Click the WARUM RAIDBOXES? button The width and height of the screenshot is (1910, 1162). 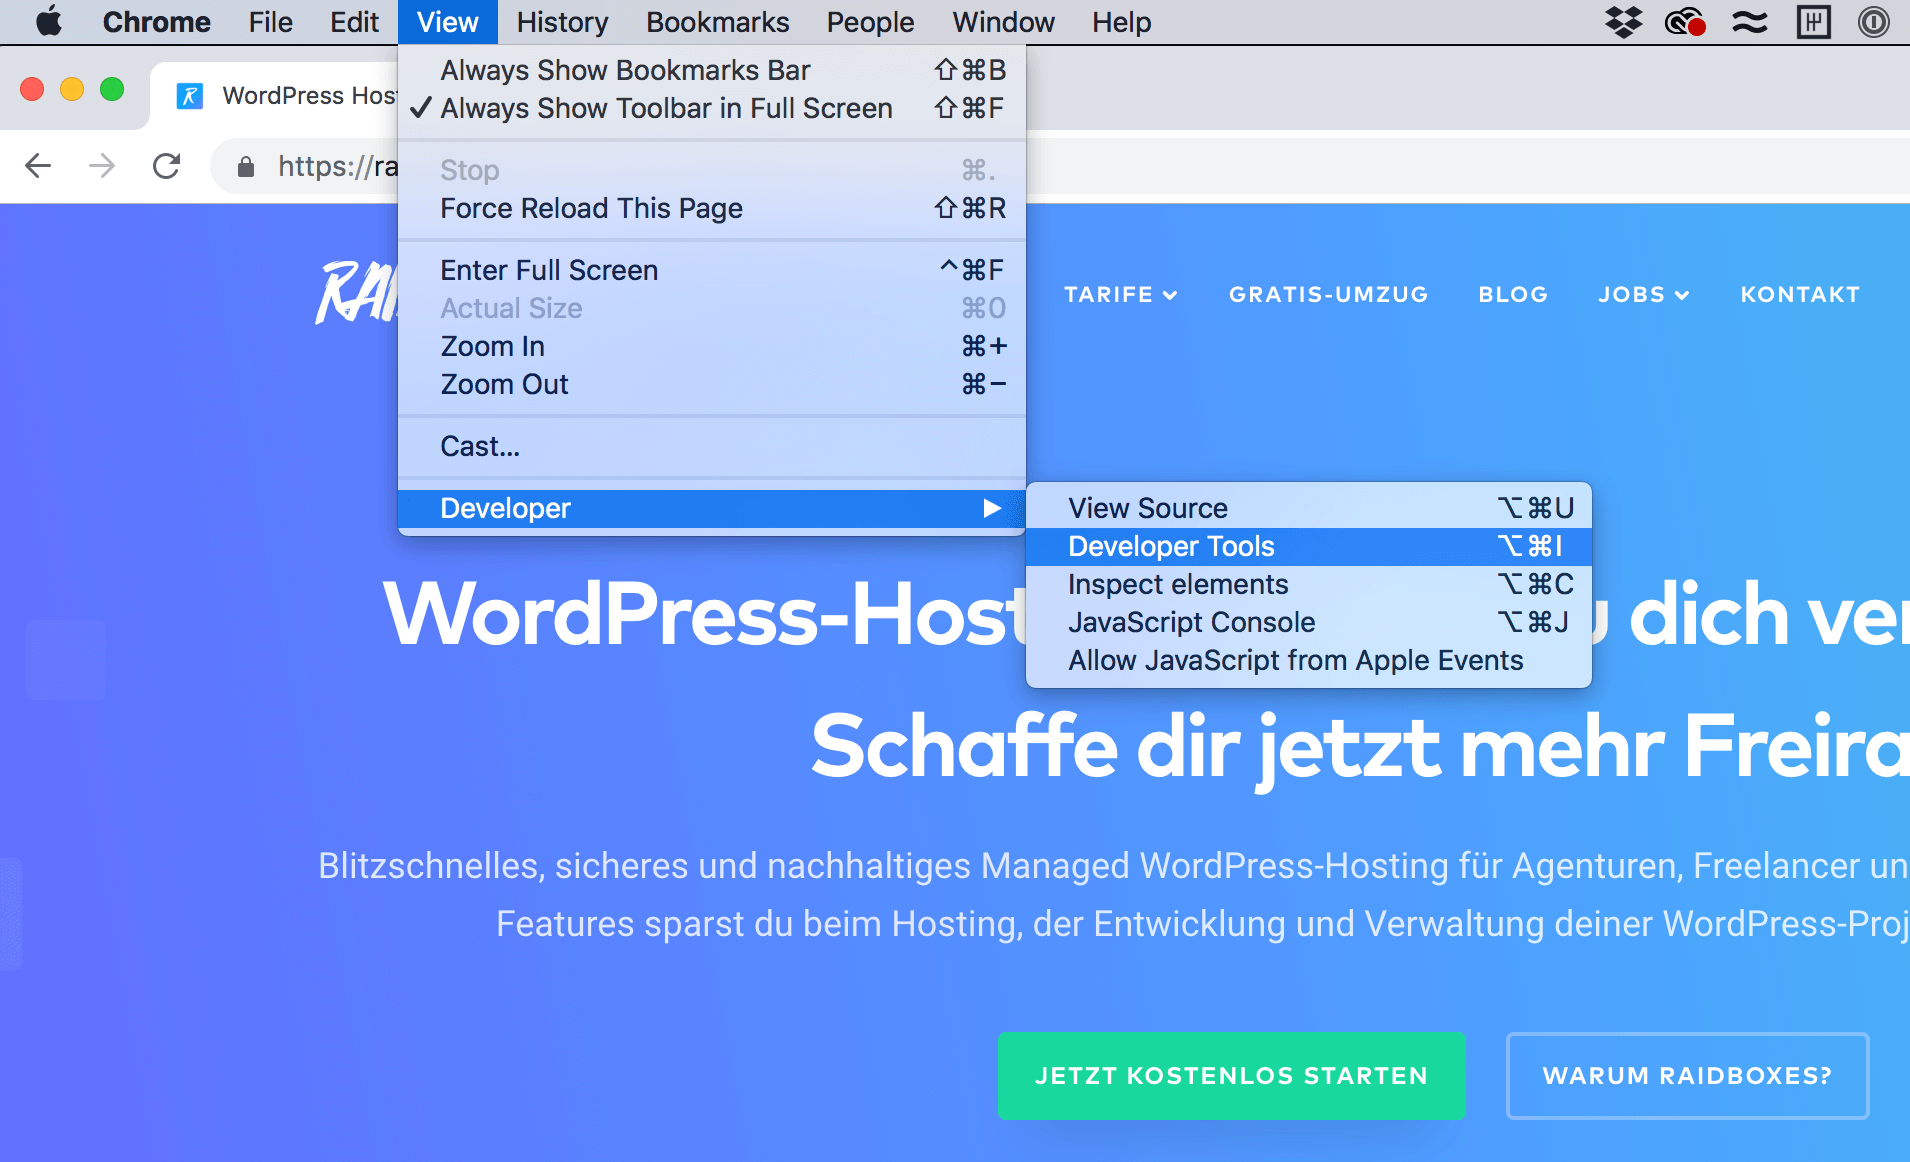(x=1687, y=1075)
